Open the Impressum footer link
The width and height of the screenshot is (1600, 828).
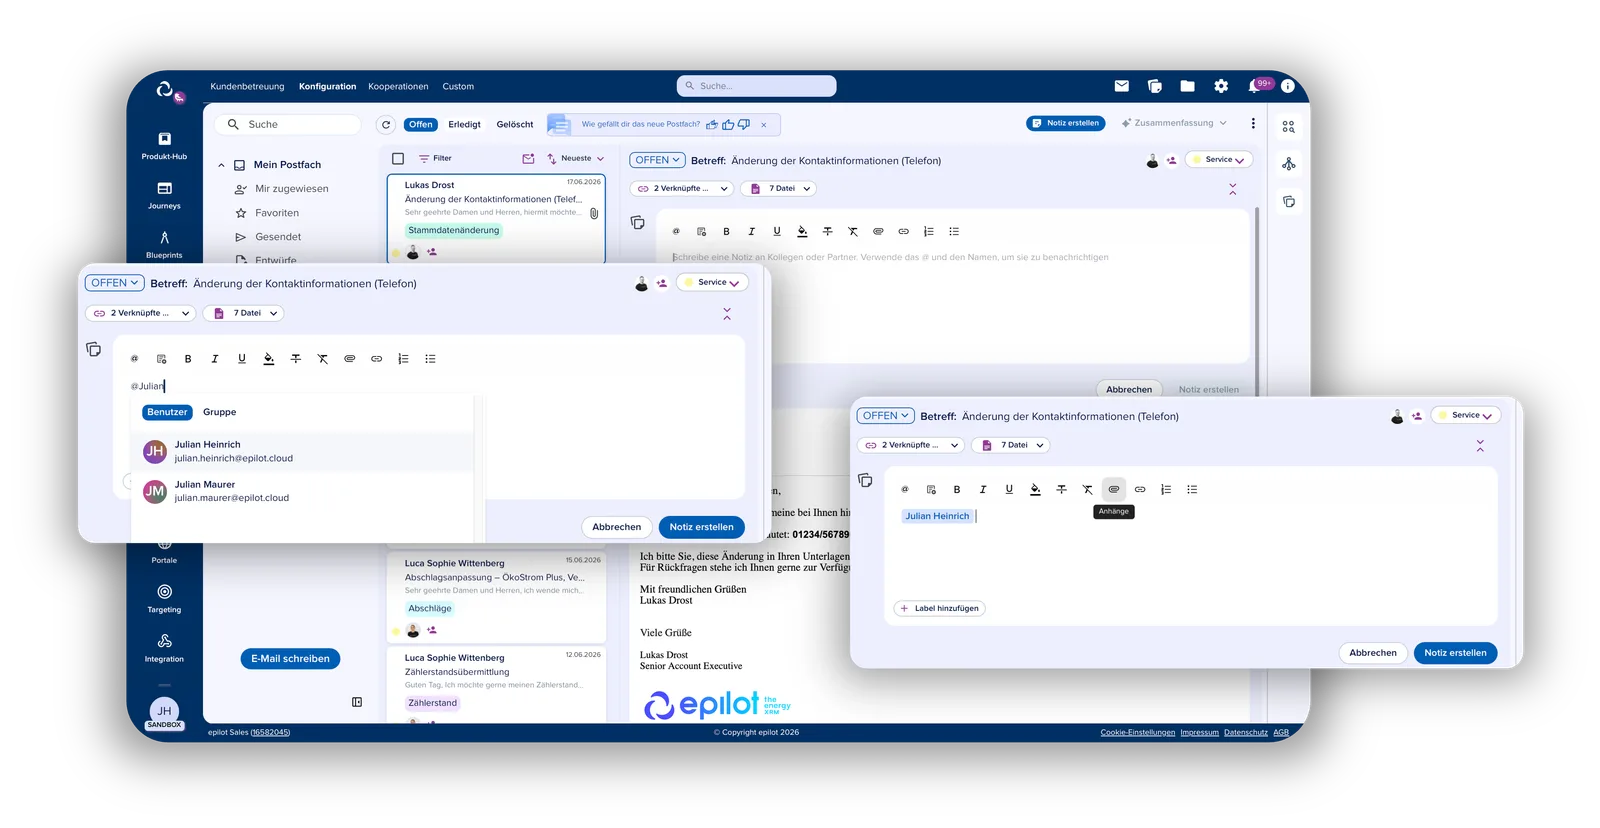click(1199, 733)
